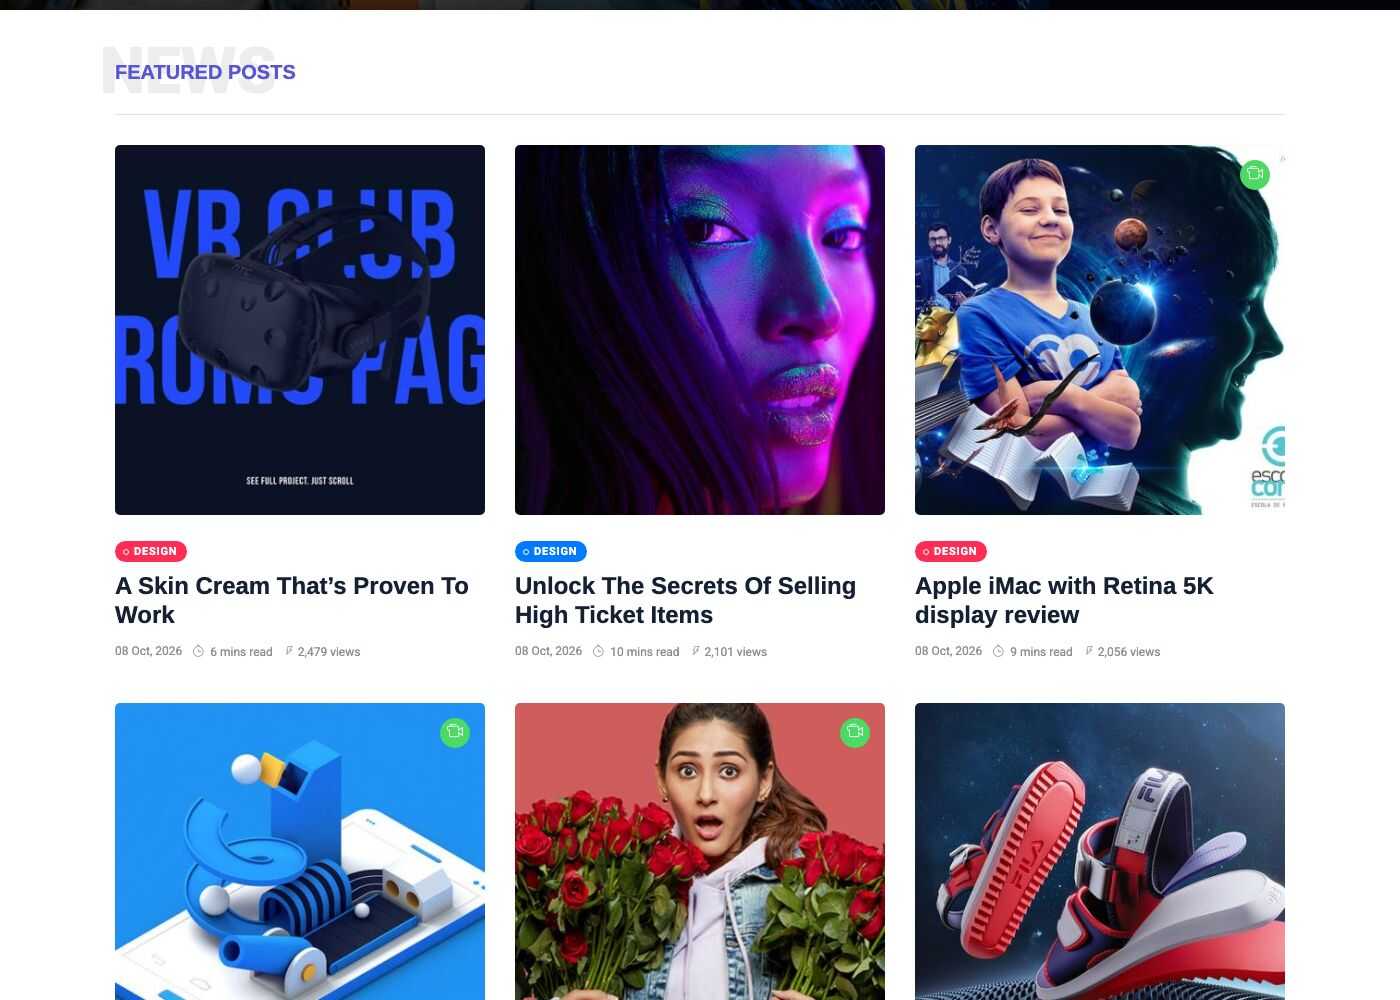Click '9 mins read' text
The image size is (1400, 1000).
click(x=1041, y=652)
